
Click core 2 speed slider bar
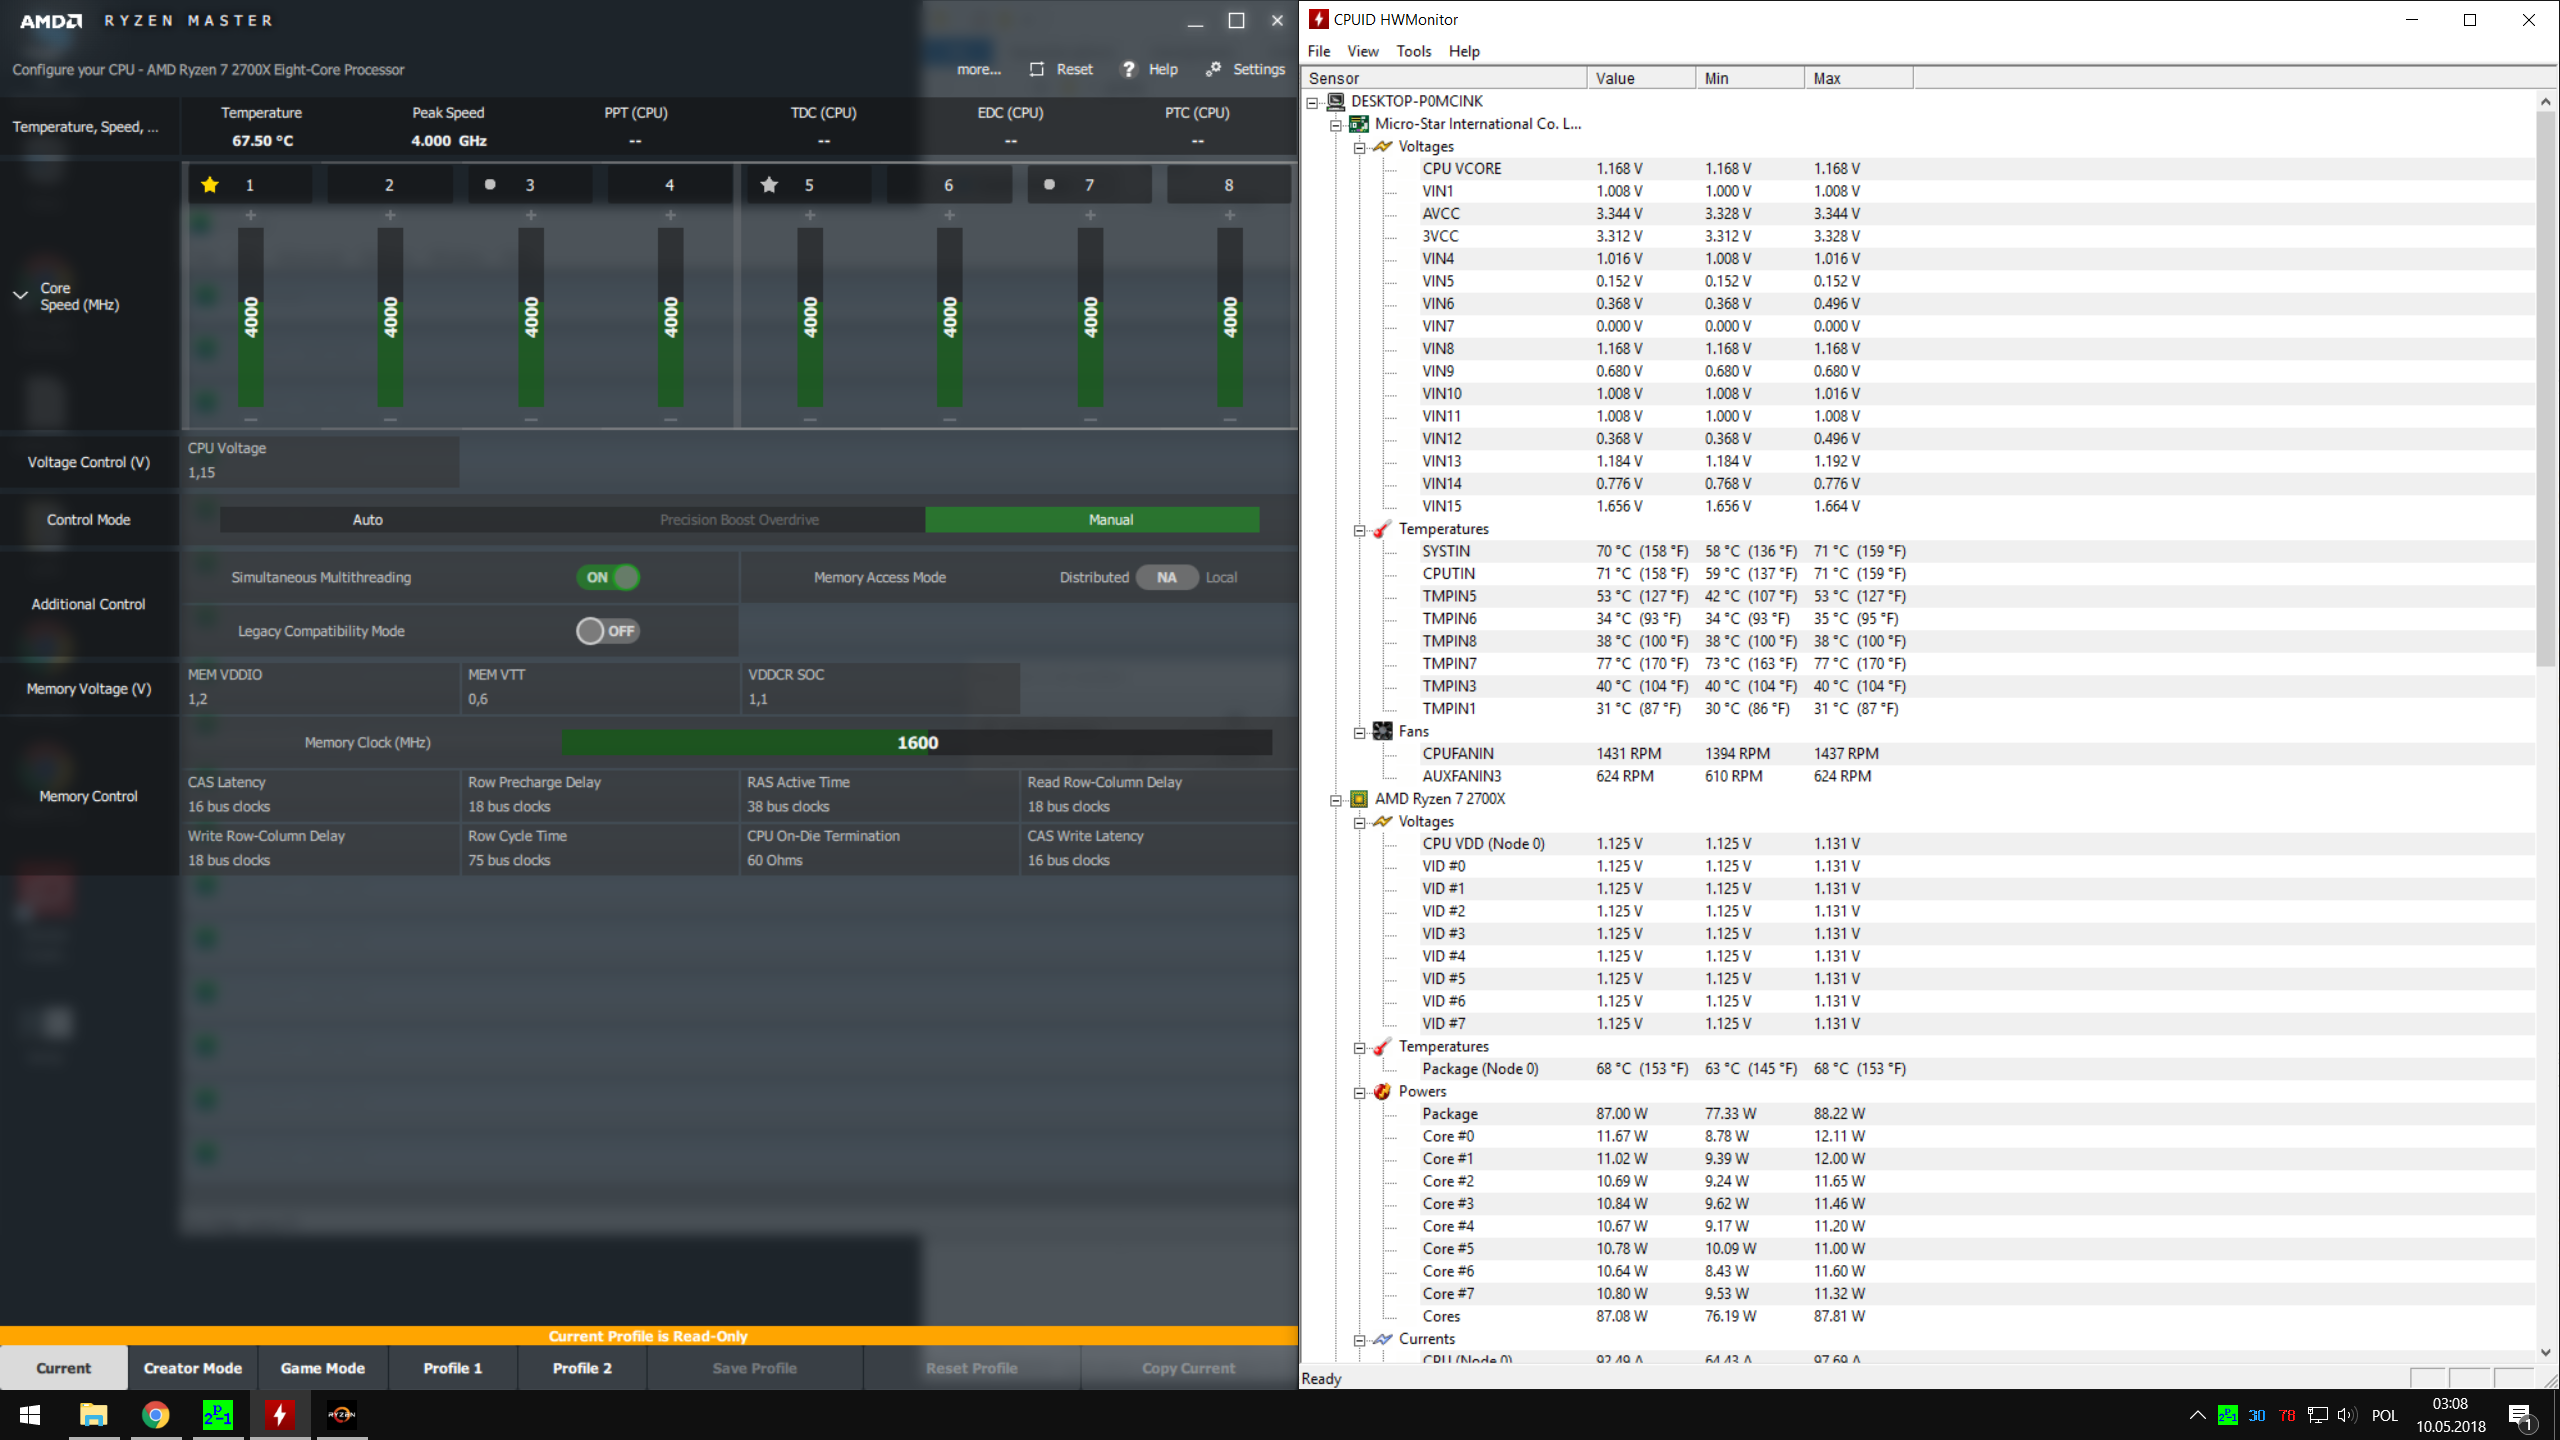coord(390,317)
